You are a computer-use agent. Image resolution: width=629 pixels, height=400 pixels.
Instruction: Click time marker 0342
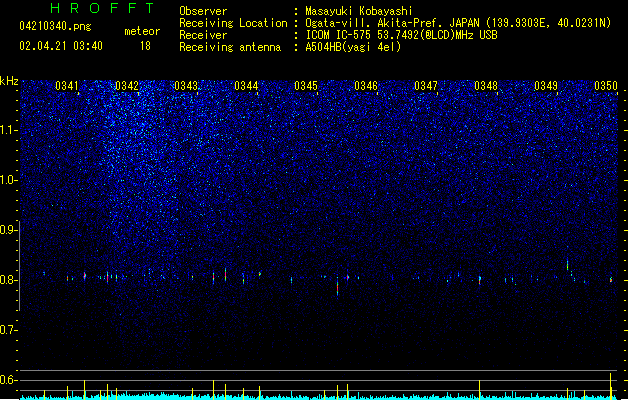pyautogui.click(x=127, y=86)
